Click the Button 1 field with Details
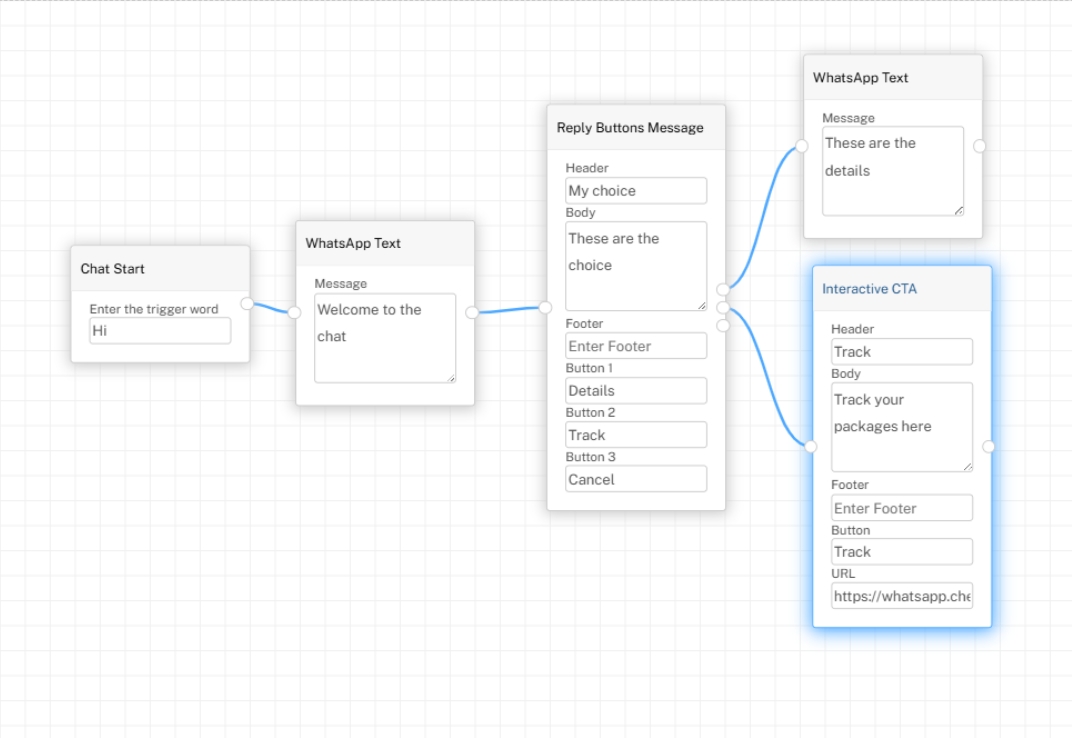Image resolution: width=1072 pixels, height=738 pixels. pos(635,391)
